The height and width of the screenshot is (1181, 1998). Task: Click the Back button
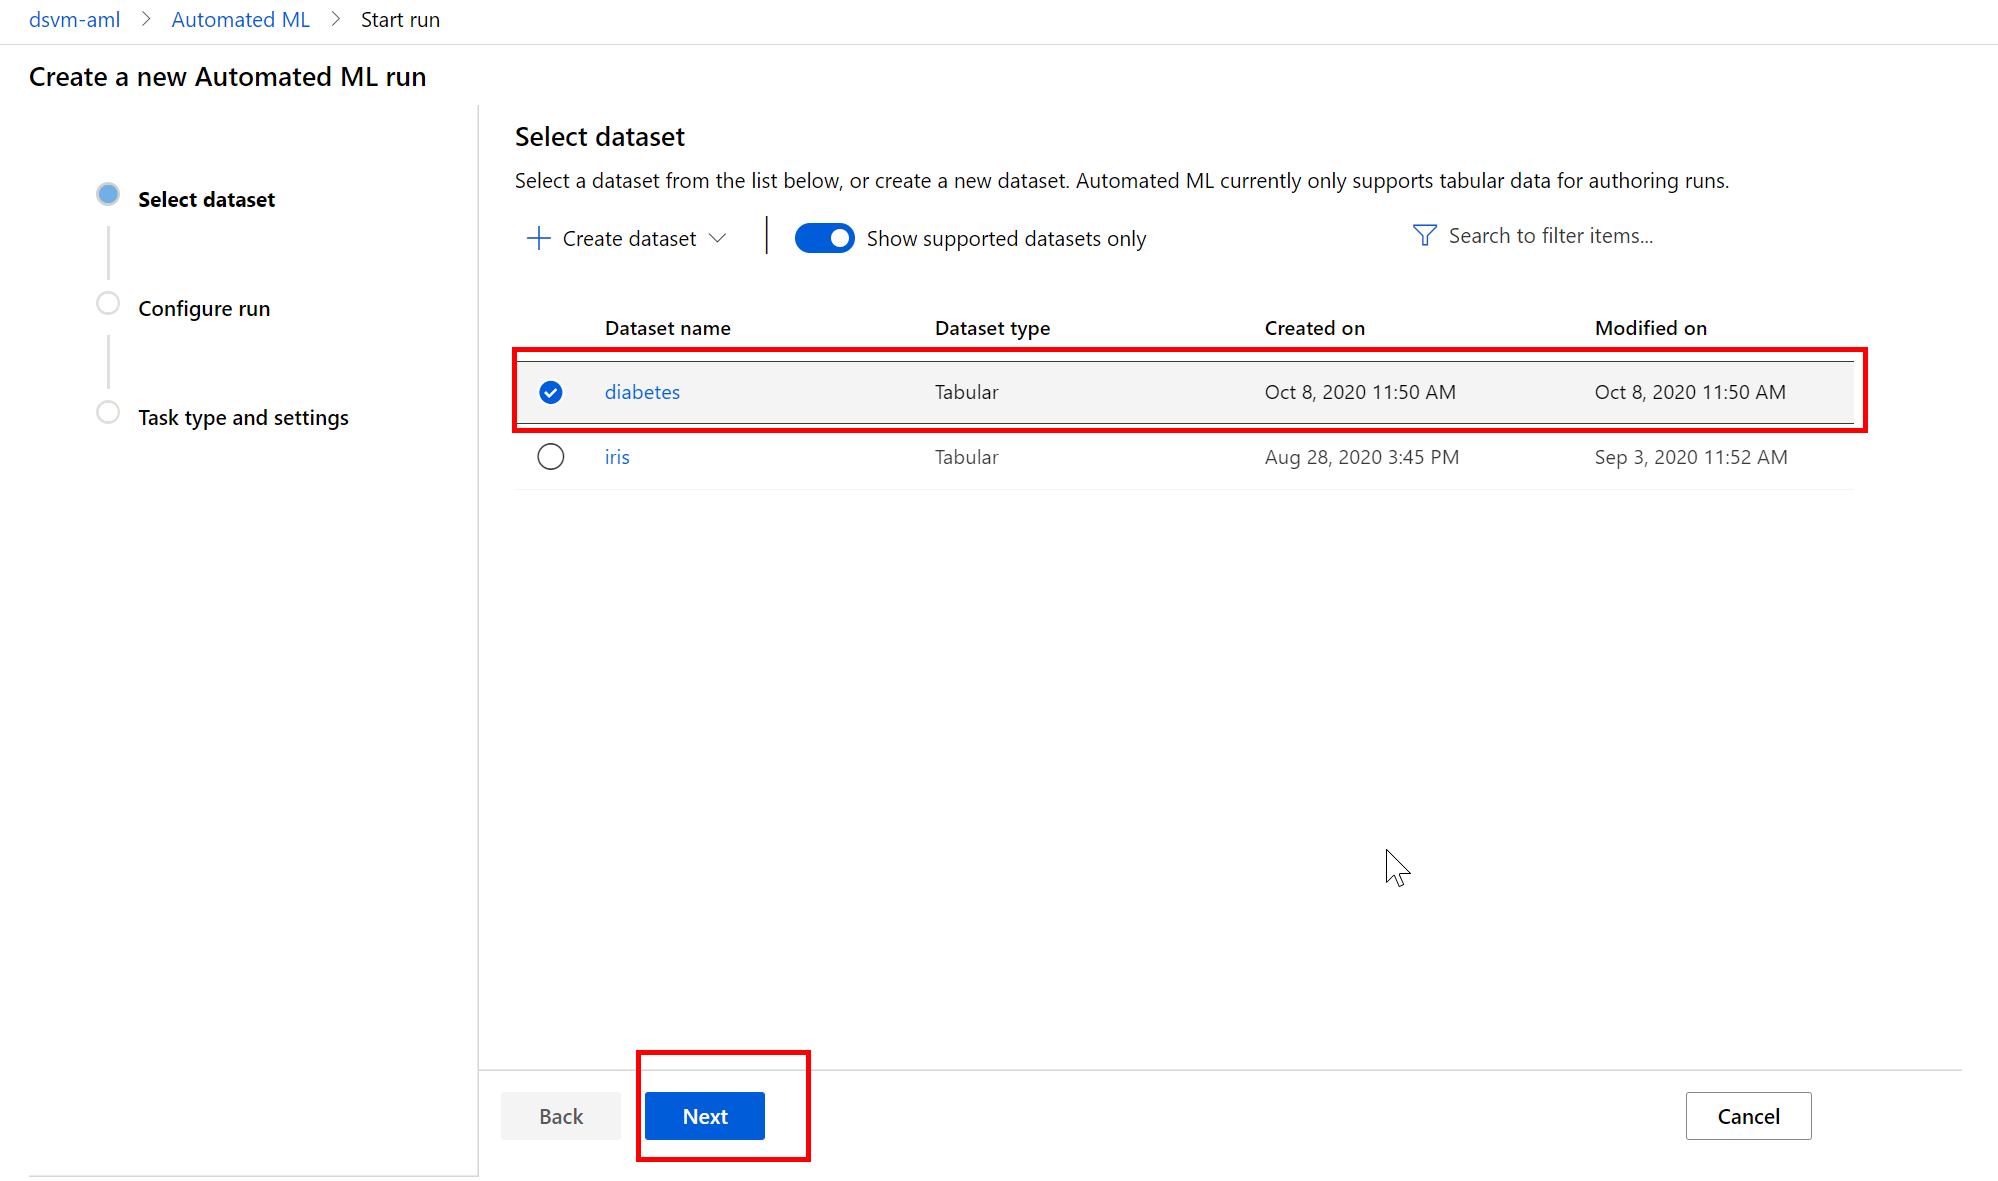click(x=560, y=1116)
